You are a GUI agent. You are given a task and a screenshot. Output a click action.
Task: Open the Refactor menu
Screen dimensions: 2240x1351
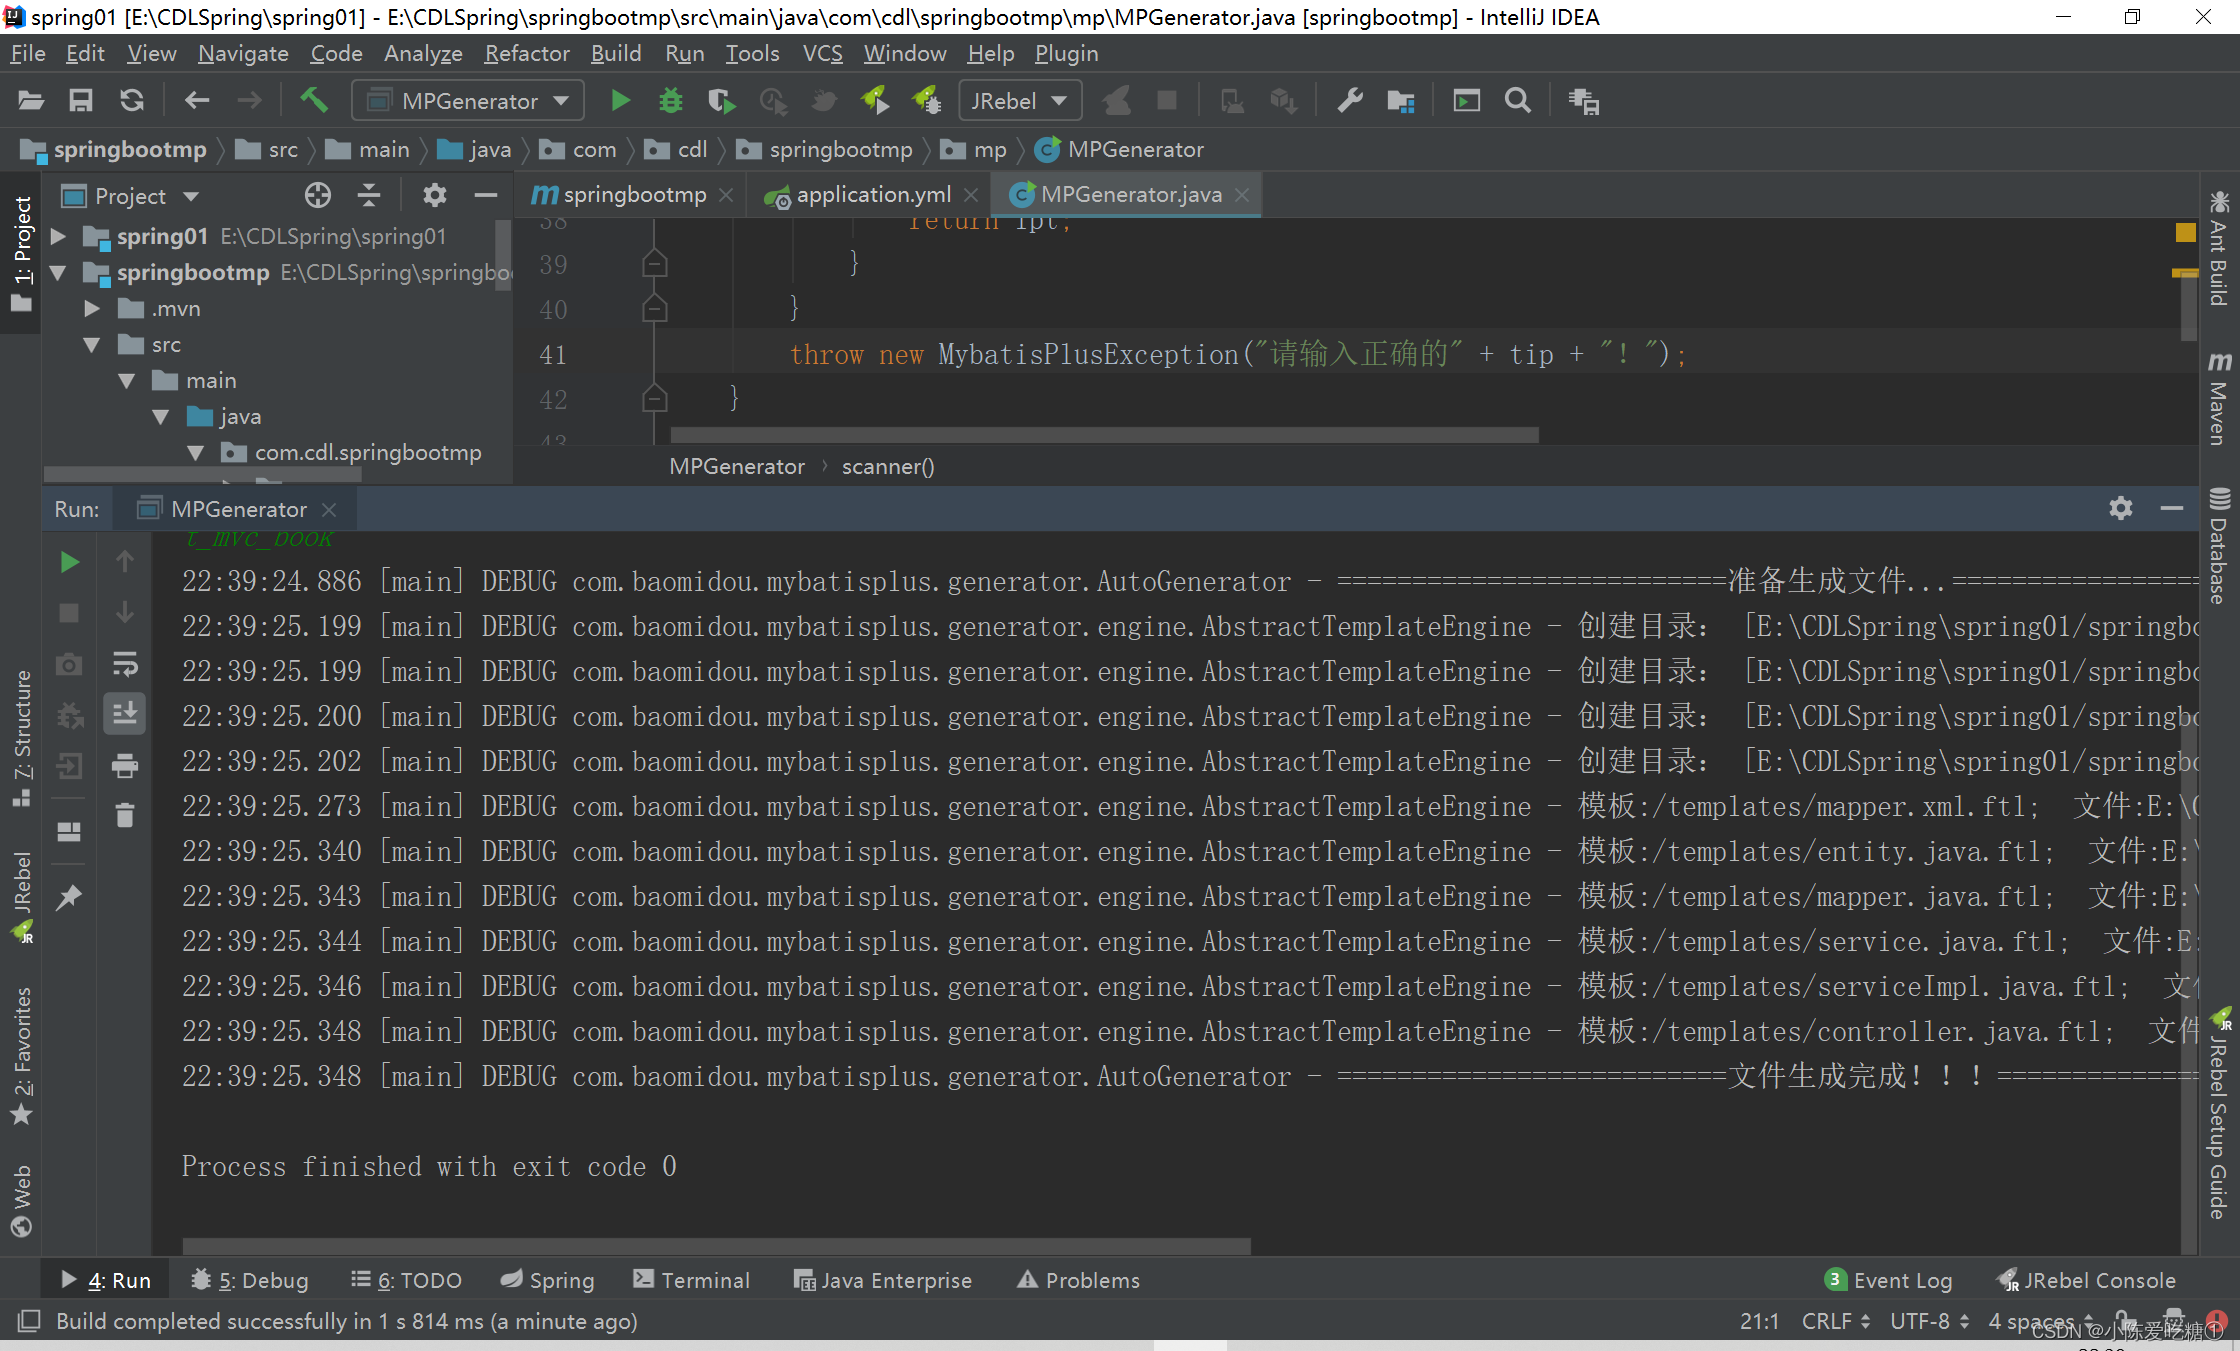526,53
